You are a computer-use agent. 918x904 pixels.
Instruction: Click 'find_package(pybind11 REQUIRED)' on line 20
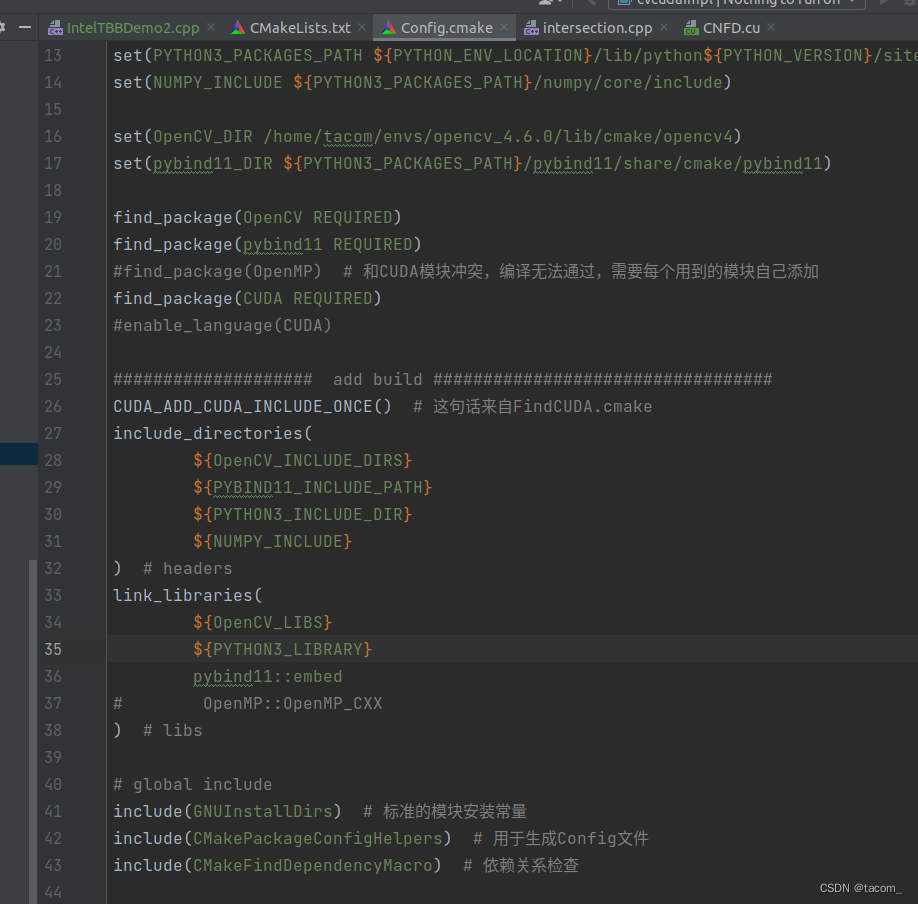pyautogui.click(x=268, y=244)
